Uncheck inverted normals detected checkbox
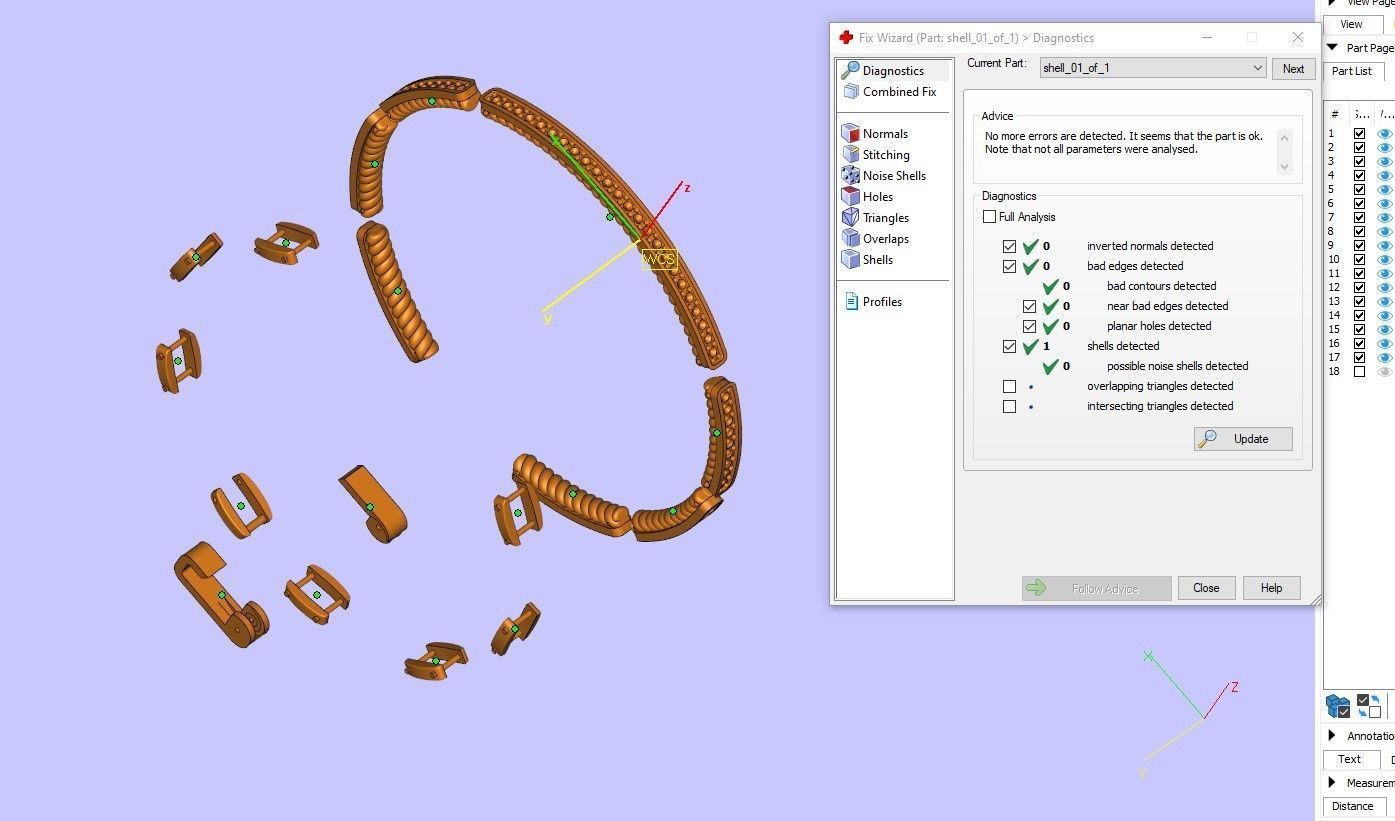 1009,246
